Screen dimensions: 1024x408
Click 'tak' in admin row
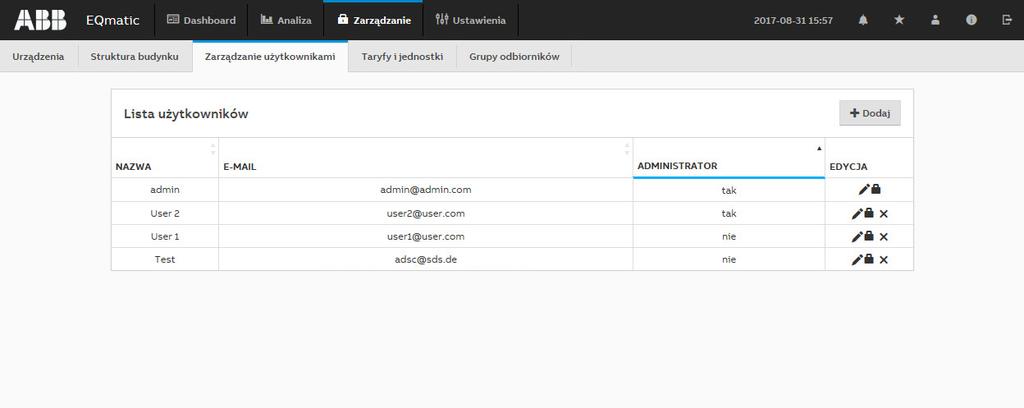[x=729, y=191]
